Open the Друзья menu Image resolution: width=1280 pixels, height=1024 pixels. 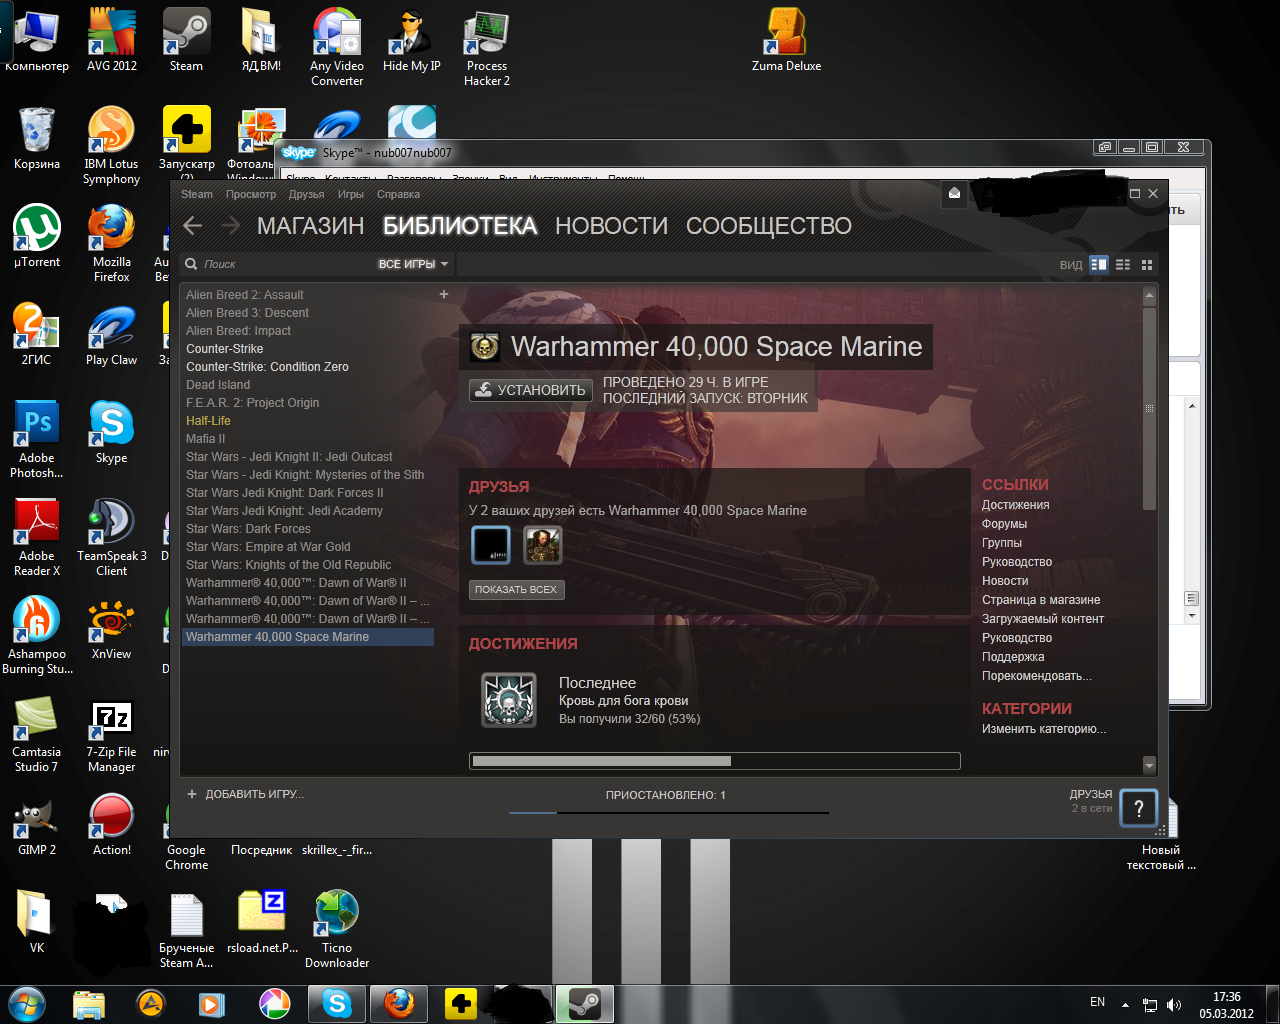307,194
